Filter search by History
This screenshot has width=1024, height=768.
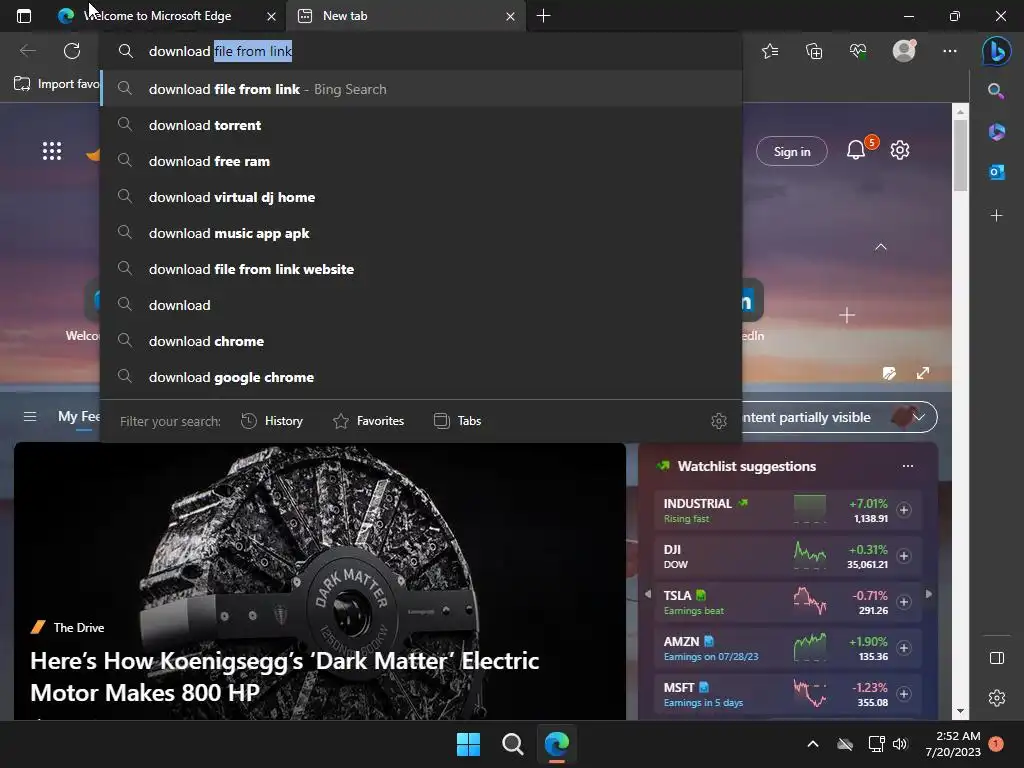tap(272, 421)
